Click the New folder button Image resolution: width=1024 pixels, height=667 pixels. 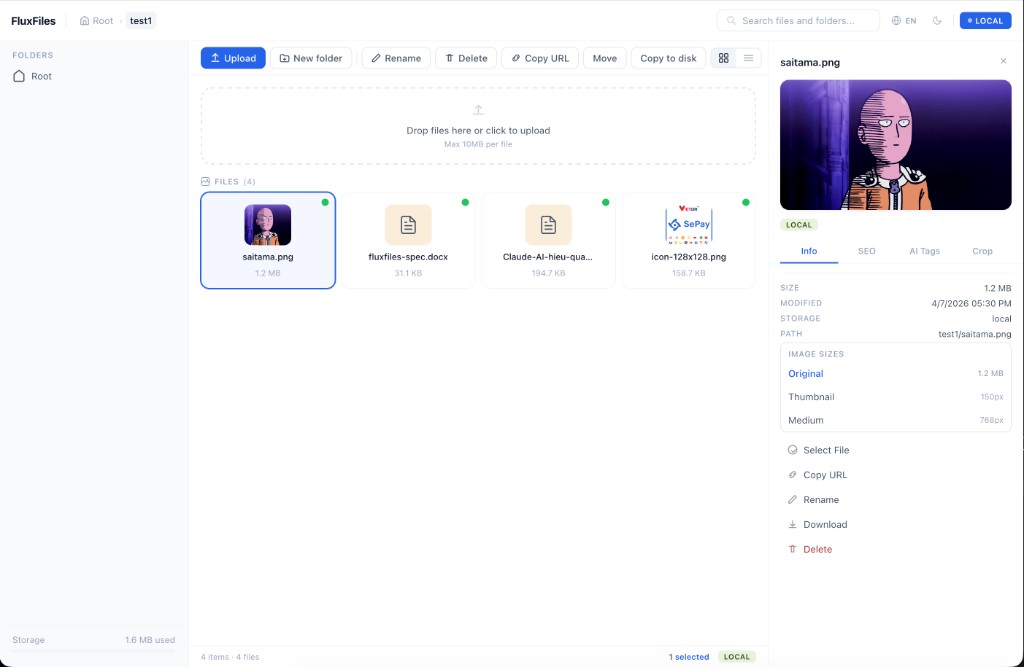(x=311, y=57)
